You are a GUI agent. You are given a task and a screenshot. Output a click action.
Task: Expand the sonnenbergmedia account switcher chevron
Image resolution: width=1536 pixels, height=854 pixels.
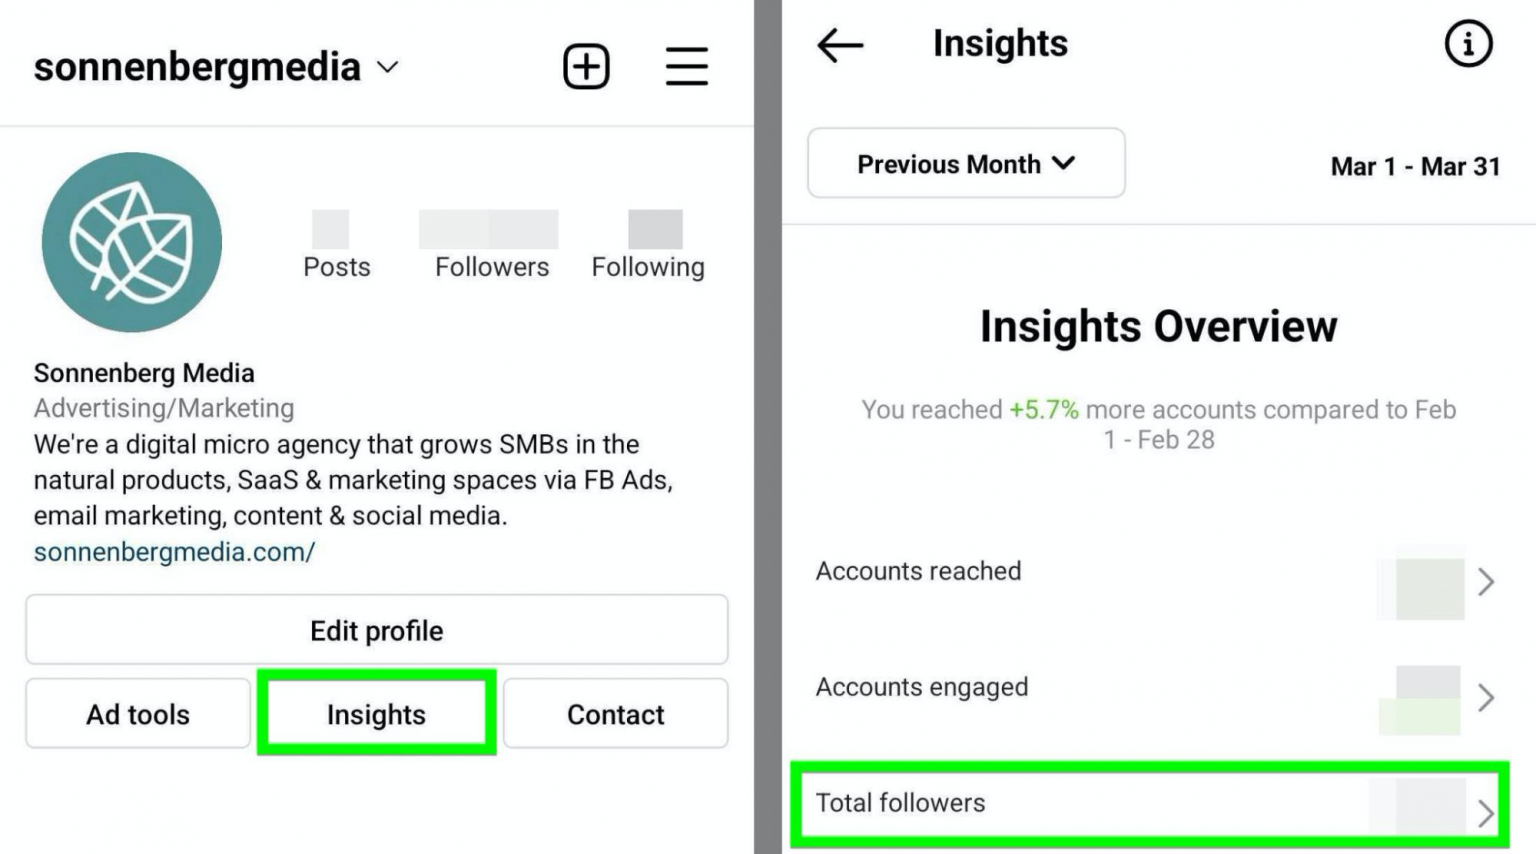point(387,67)
